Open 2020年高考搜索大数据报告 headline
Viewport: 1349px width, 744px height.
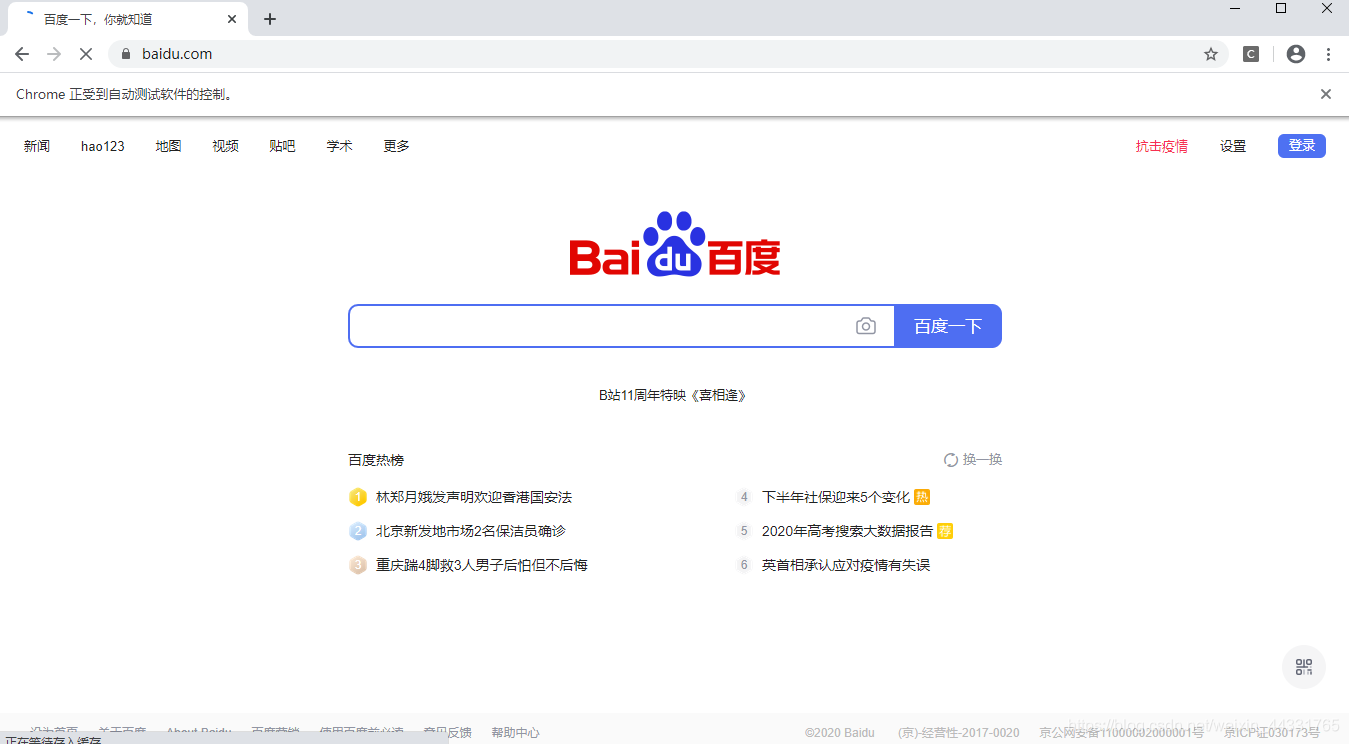pos(847,531)
